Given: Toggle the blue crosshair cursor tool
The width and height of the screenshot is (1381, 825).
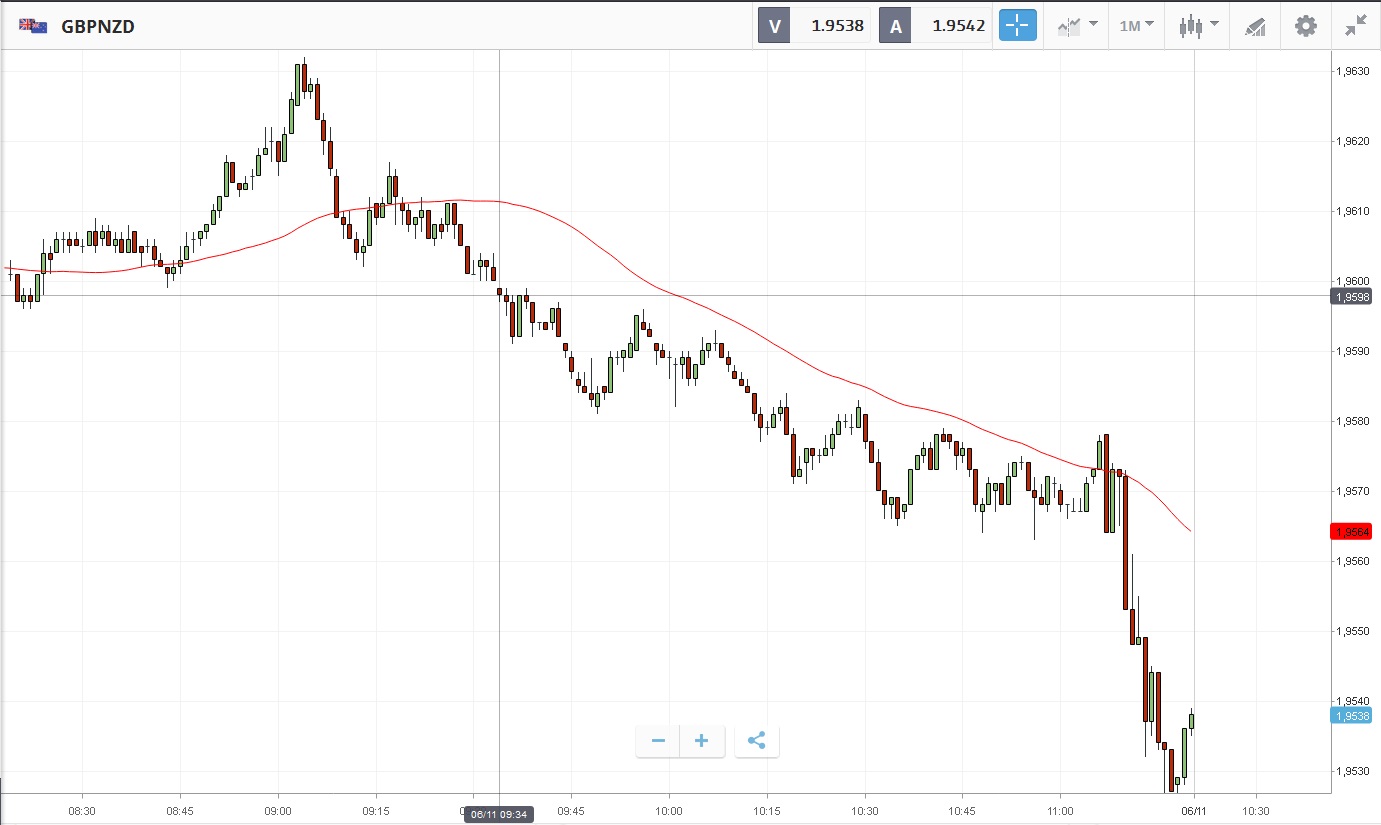Looking at the screenshot, I should 1018,26.
